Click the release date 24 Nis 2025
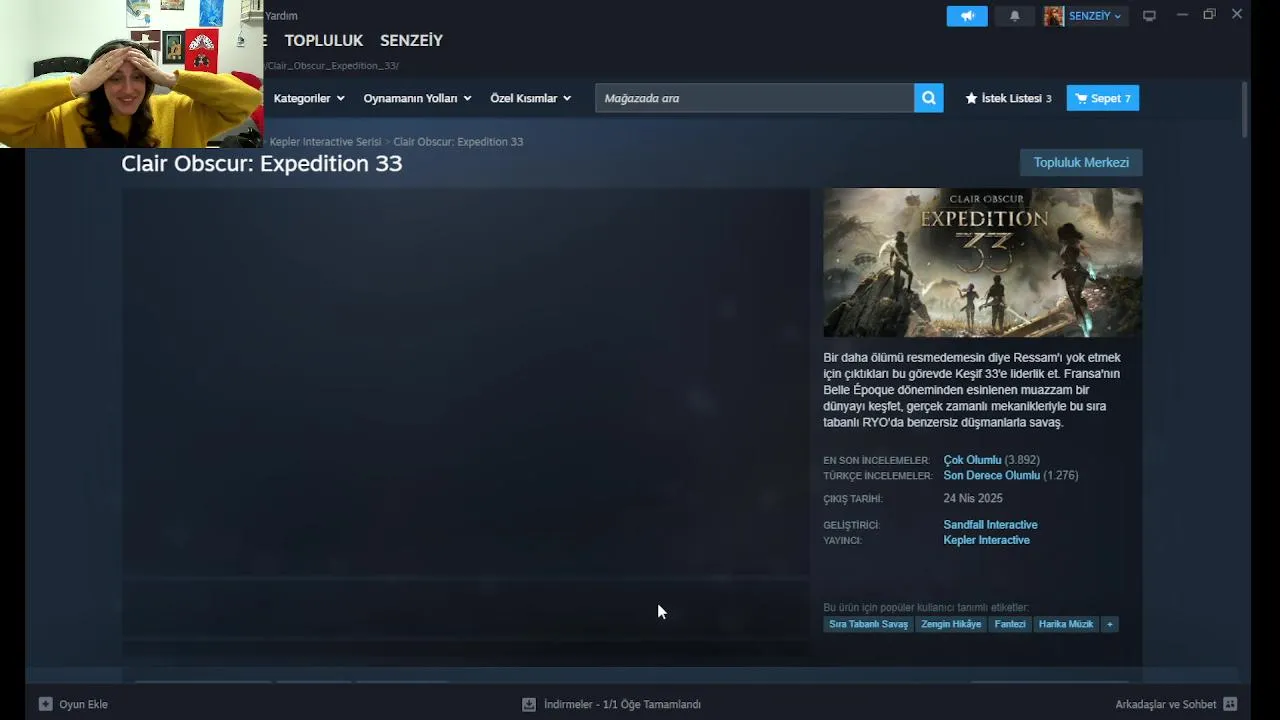Screen dimensions: 1280x720 pos(973,498)
